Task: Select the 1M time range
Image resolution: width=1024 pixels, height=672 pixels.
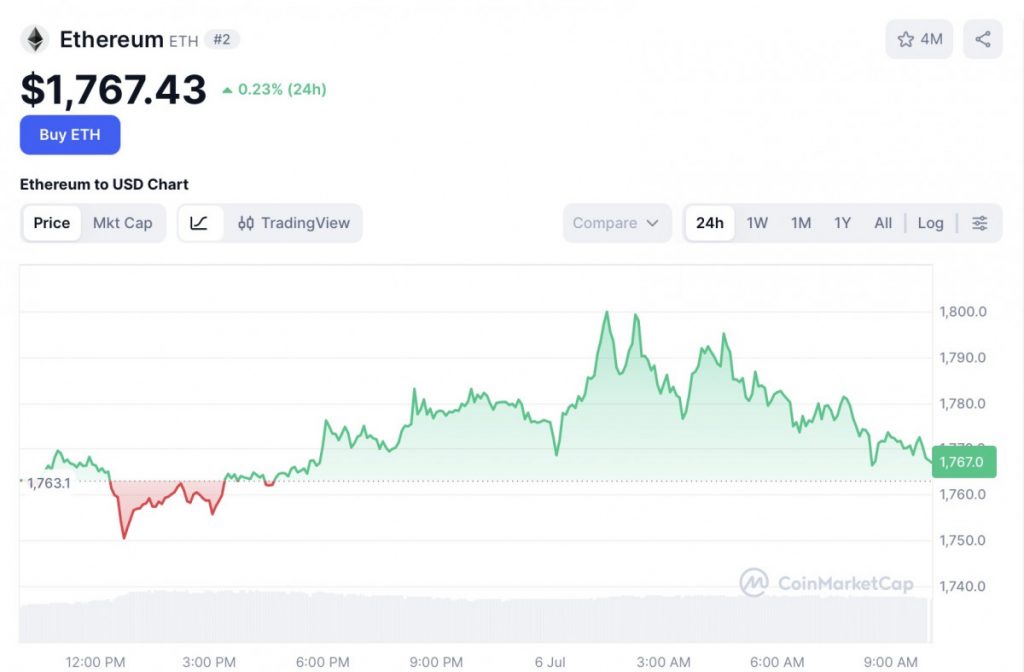Action: click(x=801, y=223)
